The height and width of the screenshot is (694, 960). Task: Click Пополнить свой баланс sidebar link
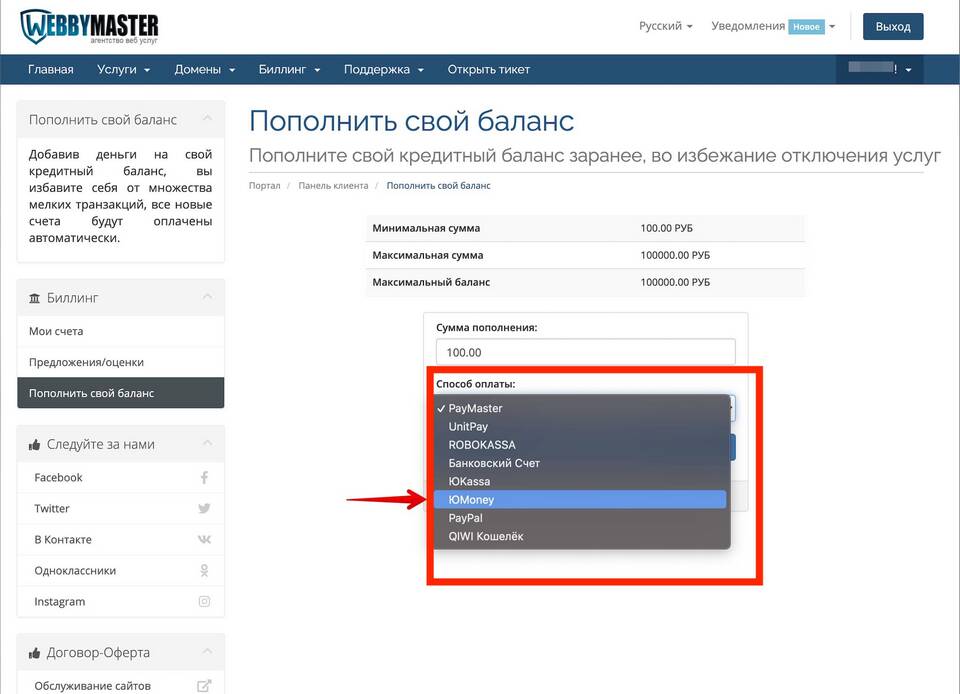[x=121, y=393]
